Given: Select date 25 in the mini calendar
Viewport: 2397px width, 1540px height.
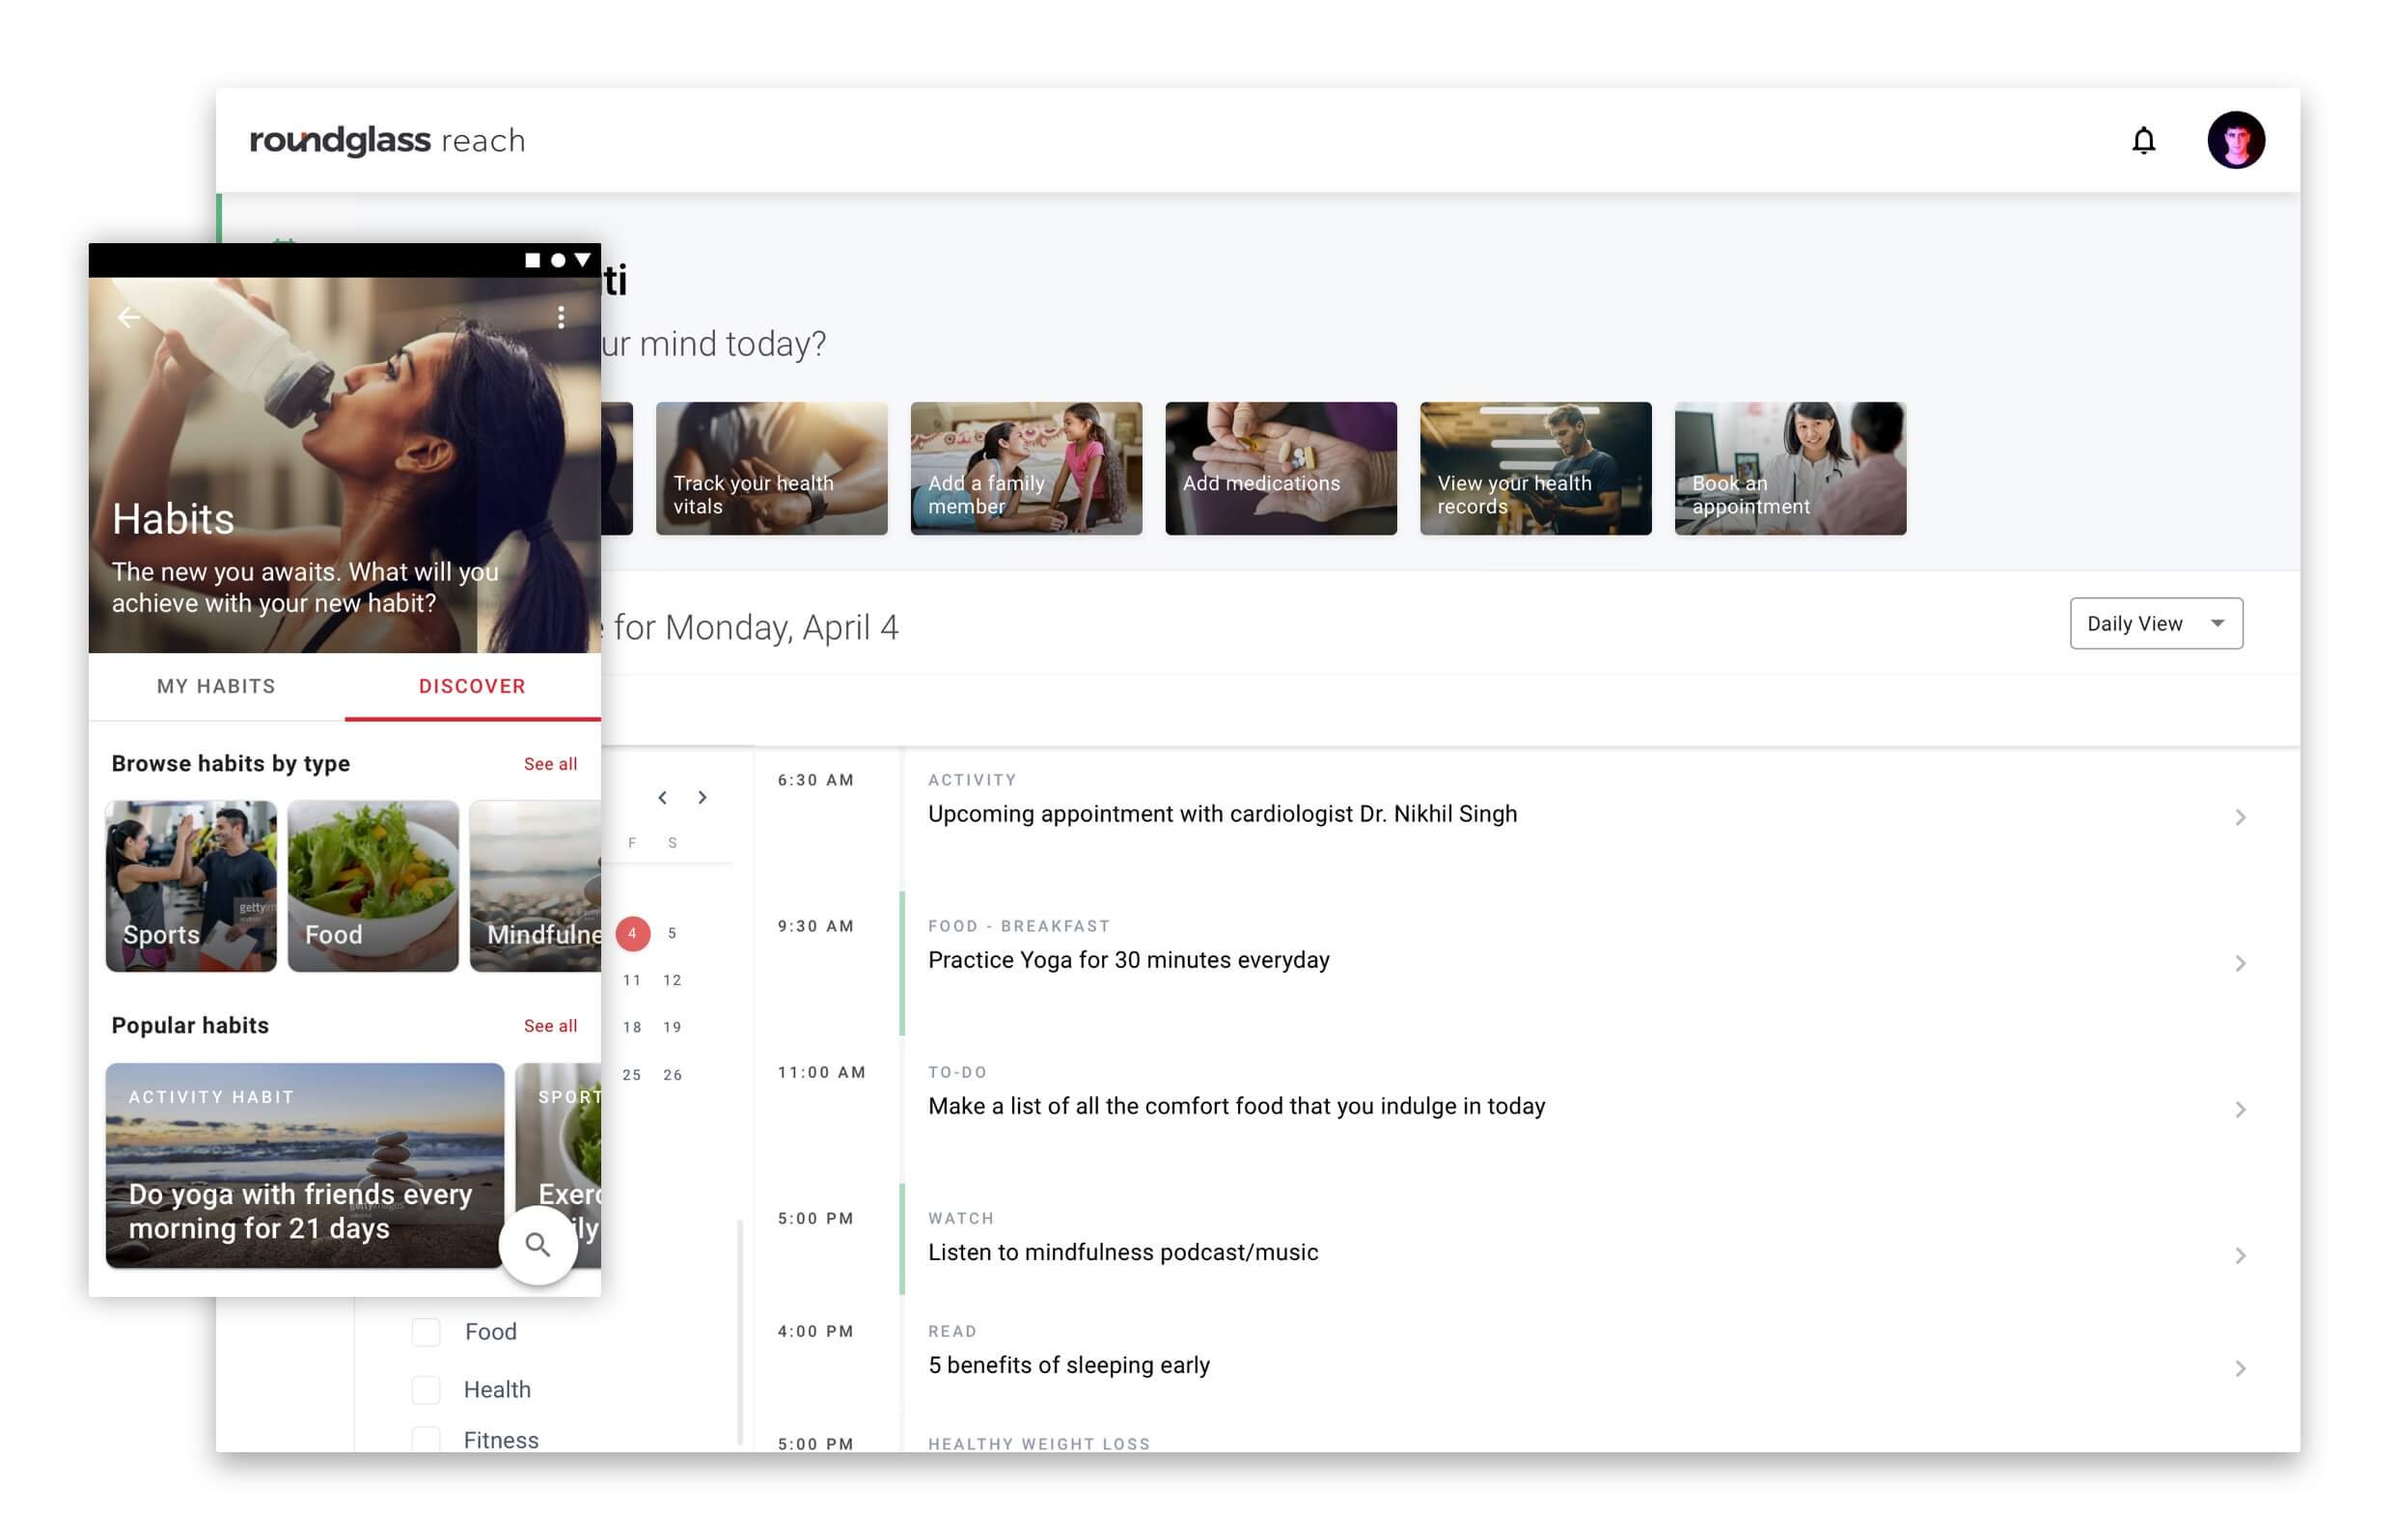Looking at the screenshot, I should click(632, 1075).
